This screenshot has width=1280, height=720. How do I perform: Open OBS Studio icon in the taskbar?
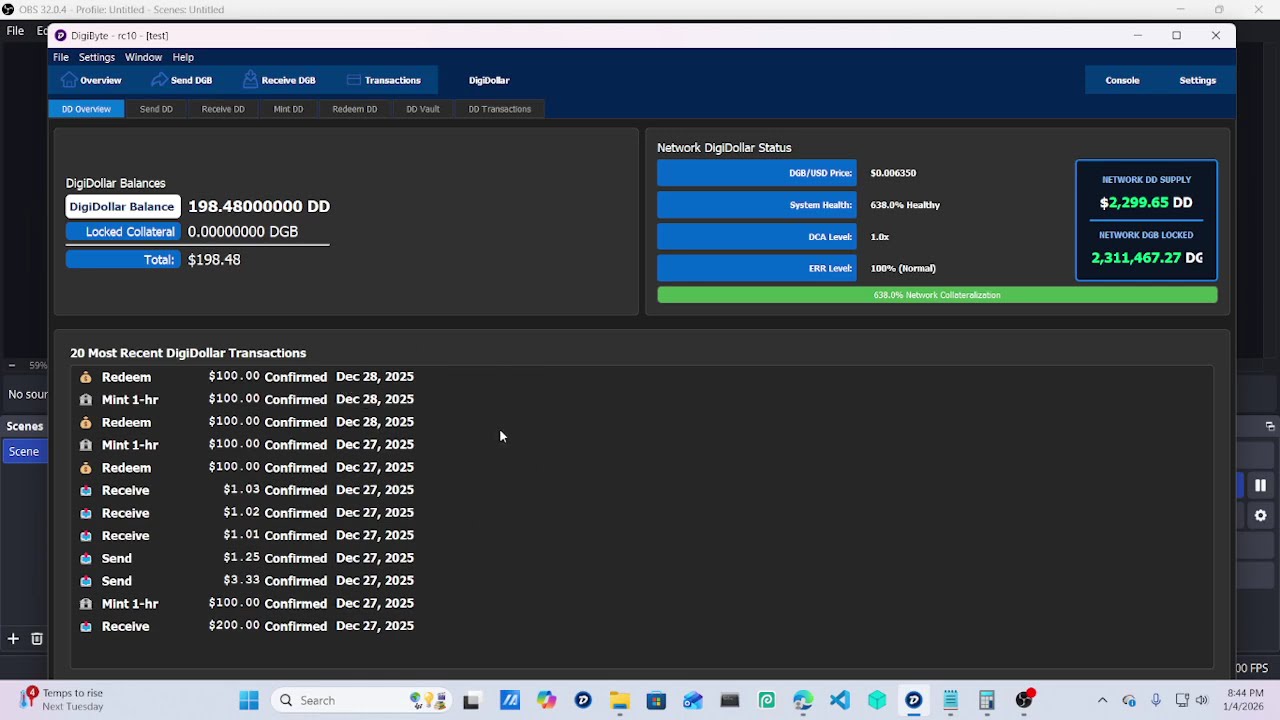coord(1024,700)
